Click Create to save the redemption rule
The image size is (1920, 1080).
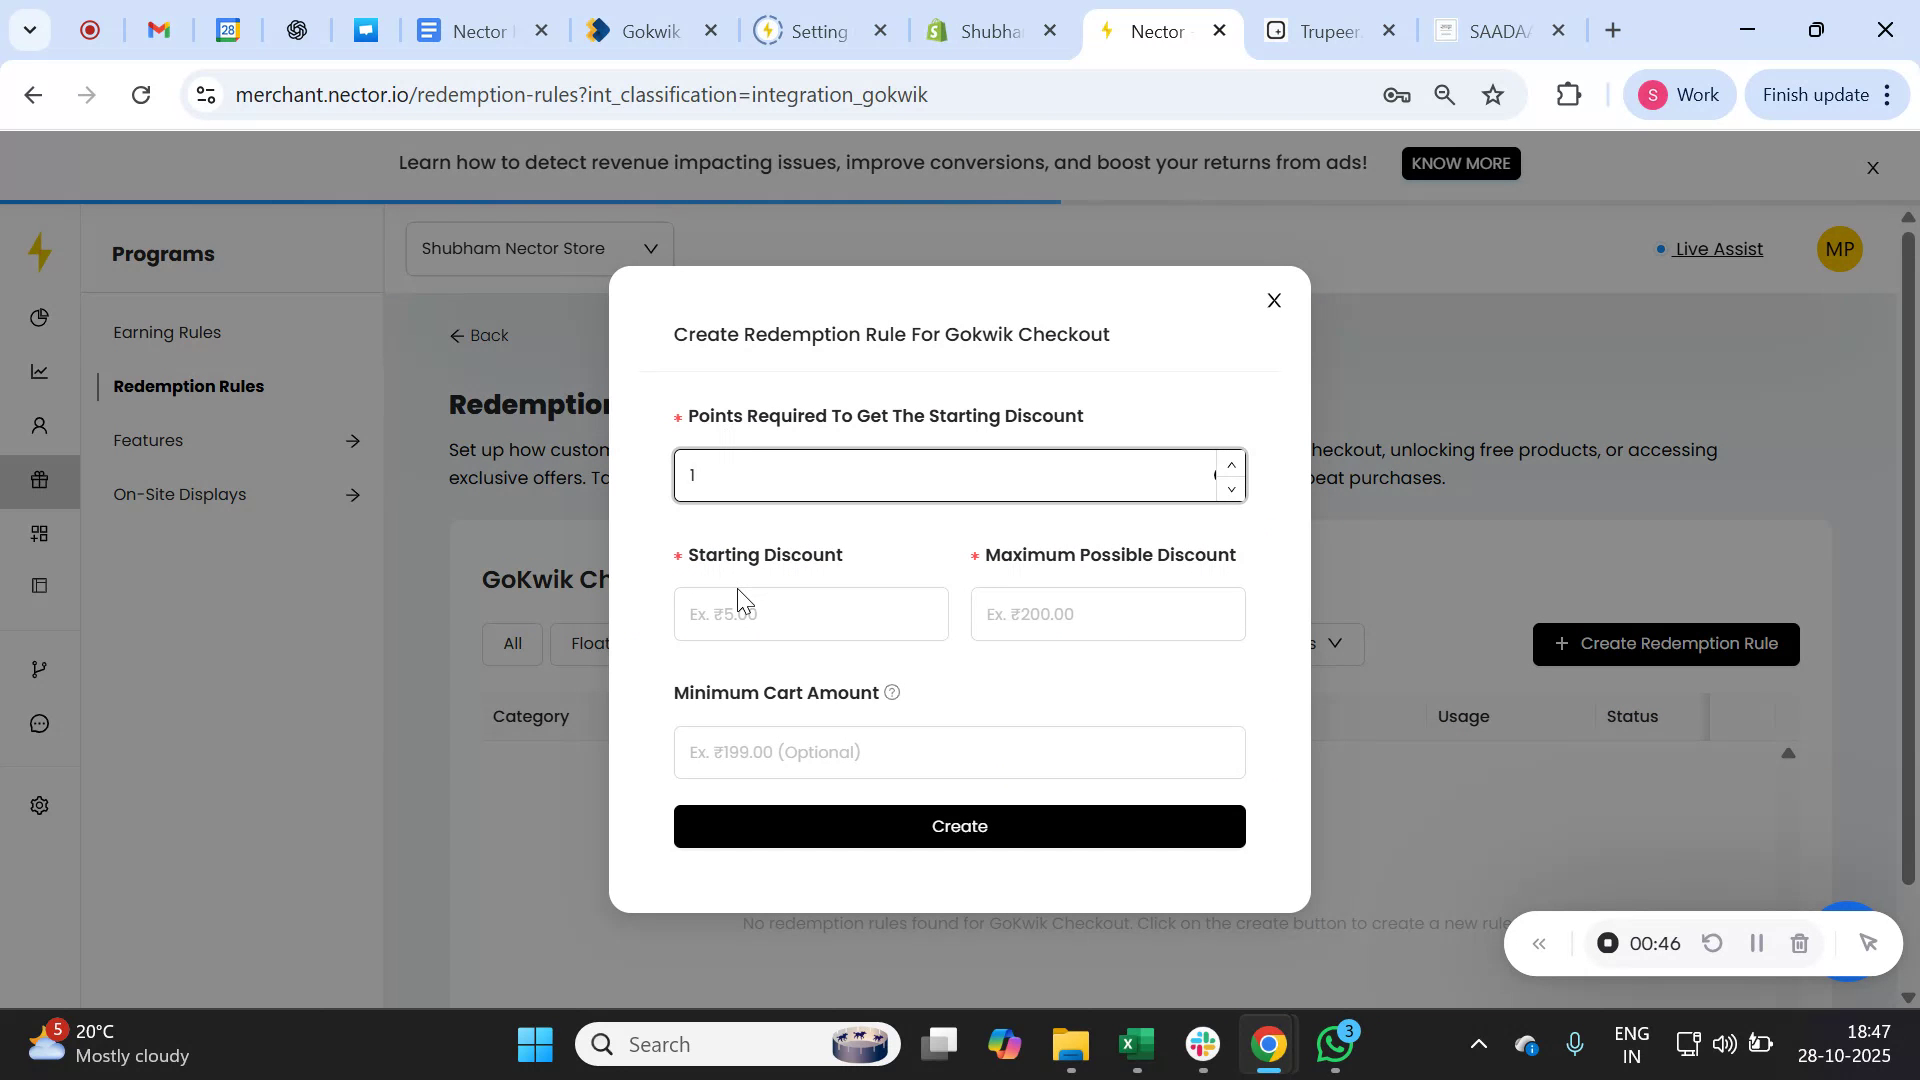[x=959, y=826]
